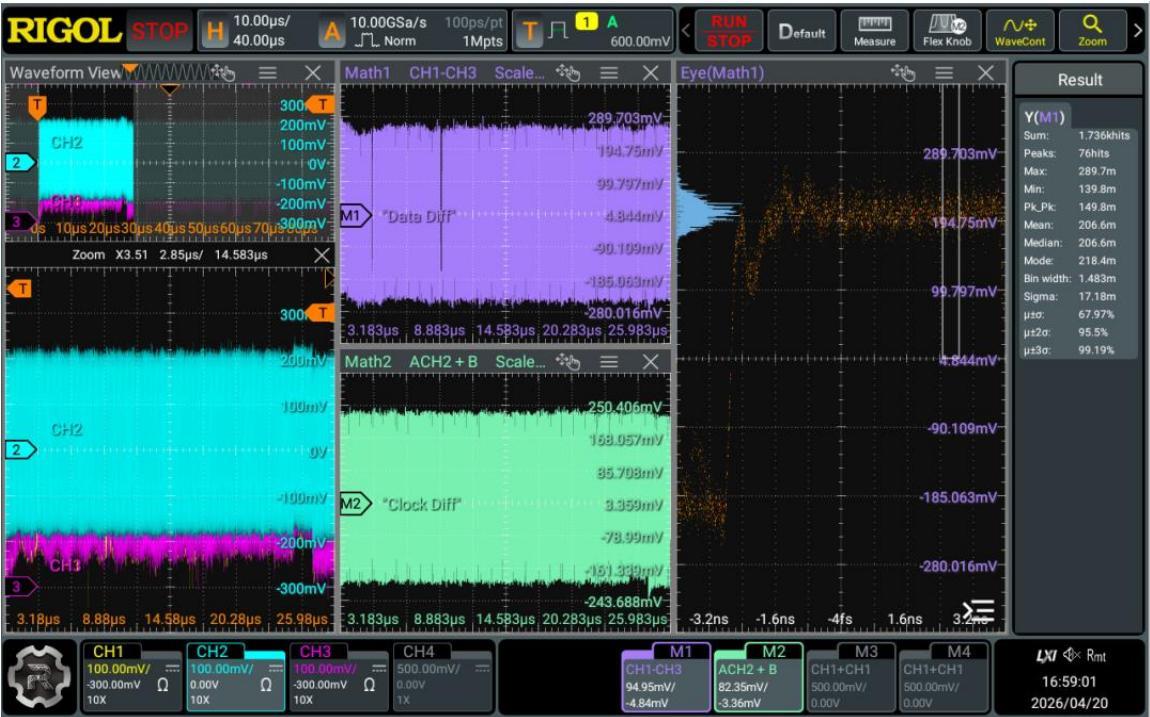Toggle the CH3 channel tile
The width and height of the screenshot is (1150, 717).
point(338,676)
